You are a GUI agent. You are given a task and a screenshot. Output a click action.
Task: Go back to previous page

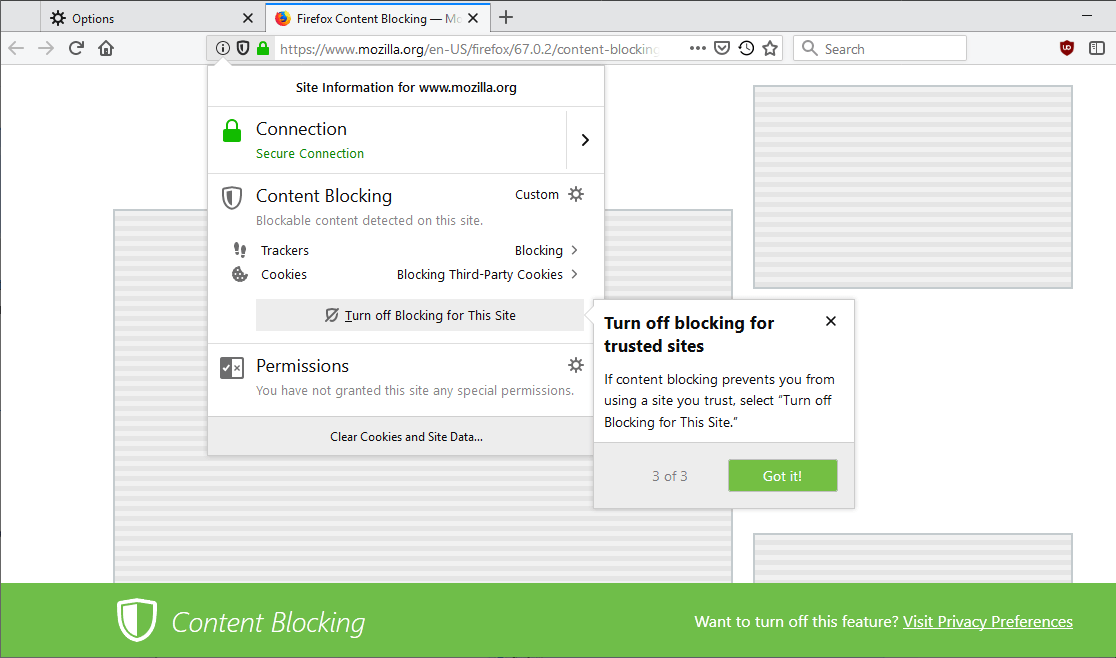[x=16, y=48]
